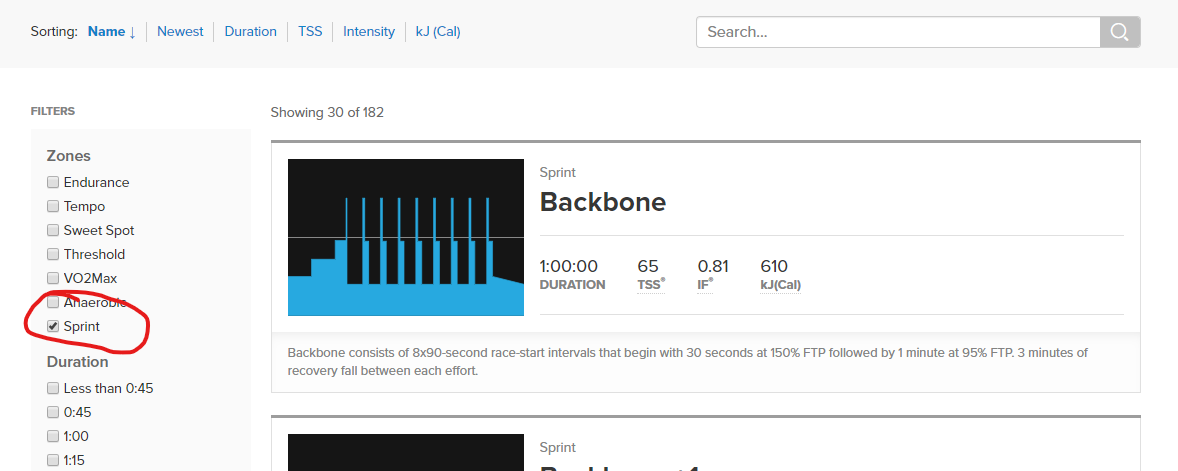Uncheck the Sprint zone filter
The width and height of the screenshot is (1178, 471).
pyautogui.click(x=53, y=326)
